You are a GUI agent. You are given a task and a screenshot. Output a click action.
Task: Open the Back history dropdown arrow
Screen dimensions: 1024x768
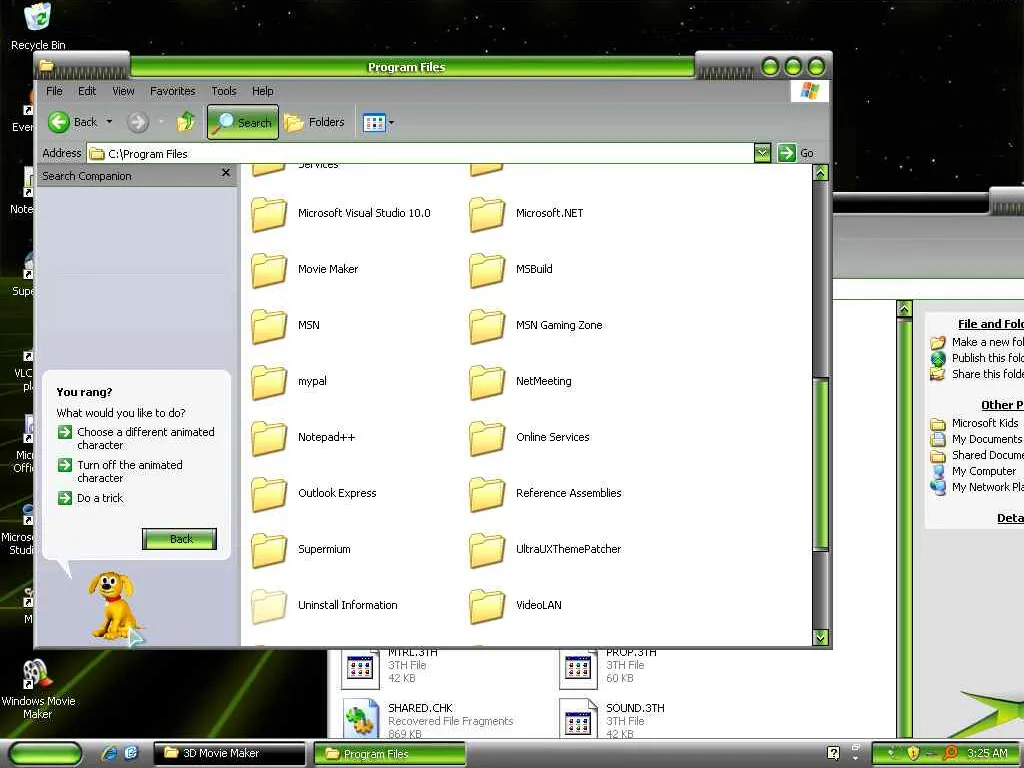tap(109, 122)
